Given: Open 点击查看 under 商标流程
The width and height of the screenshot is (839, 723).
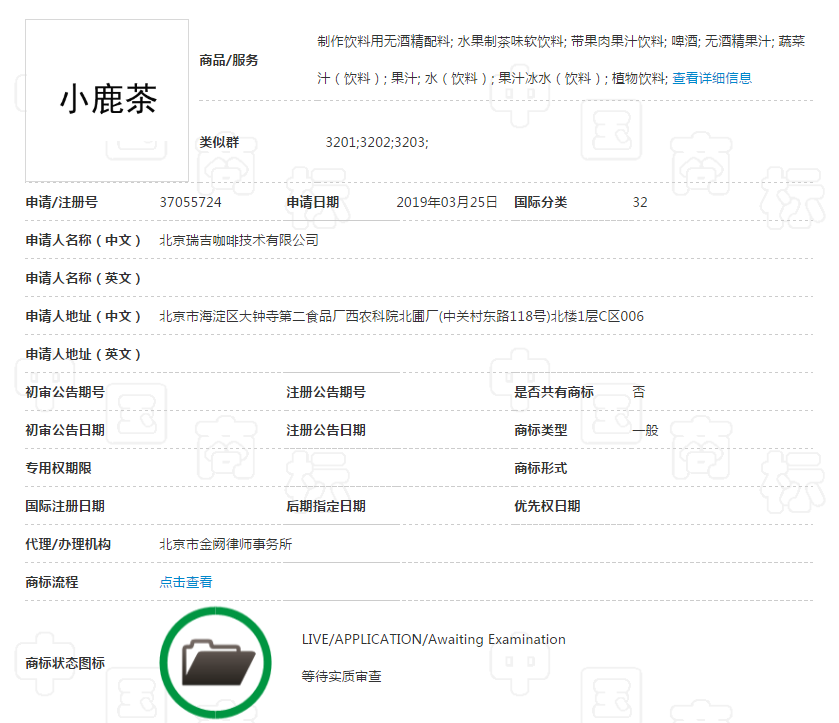Looking at the screenshot, I should (x=184, y=581).
